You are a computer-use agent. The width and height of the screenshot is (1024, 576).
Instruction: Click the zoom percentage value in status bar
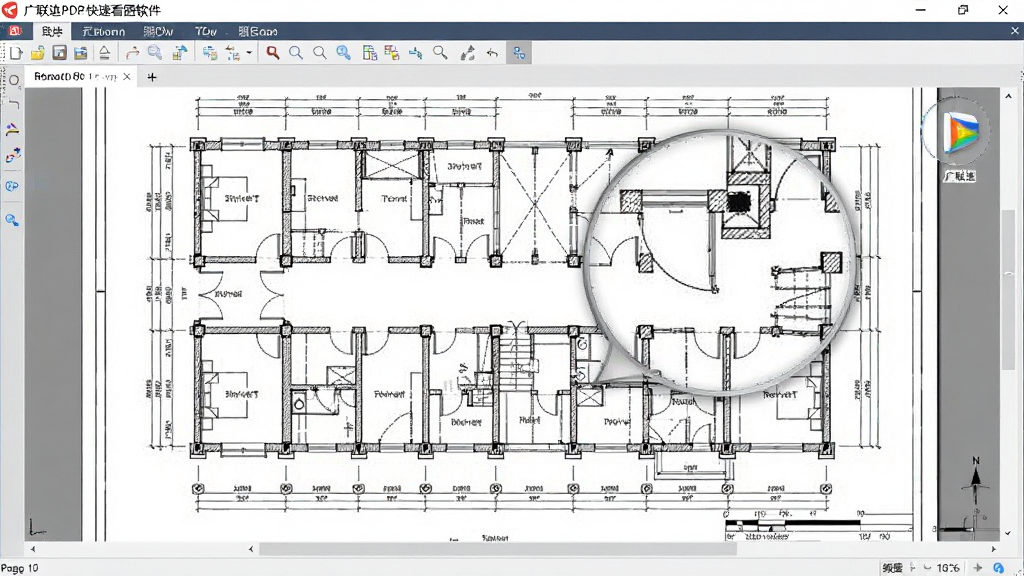(948, 568)
